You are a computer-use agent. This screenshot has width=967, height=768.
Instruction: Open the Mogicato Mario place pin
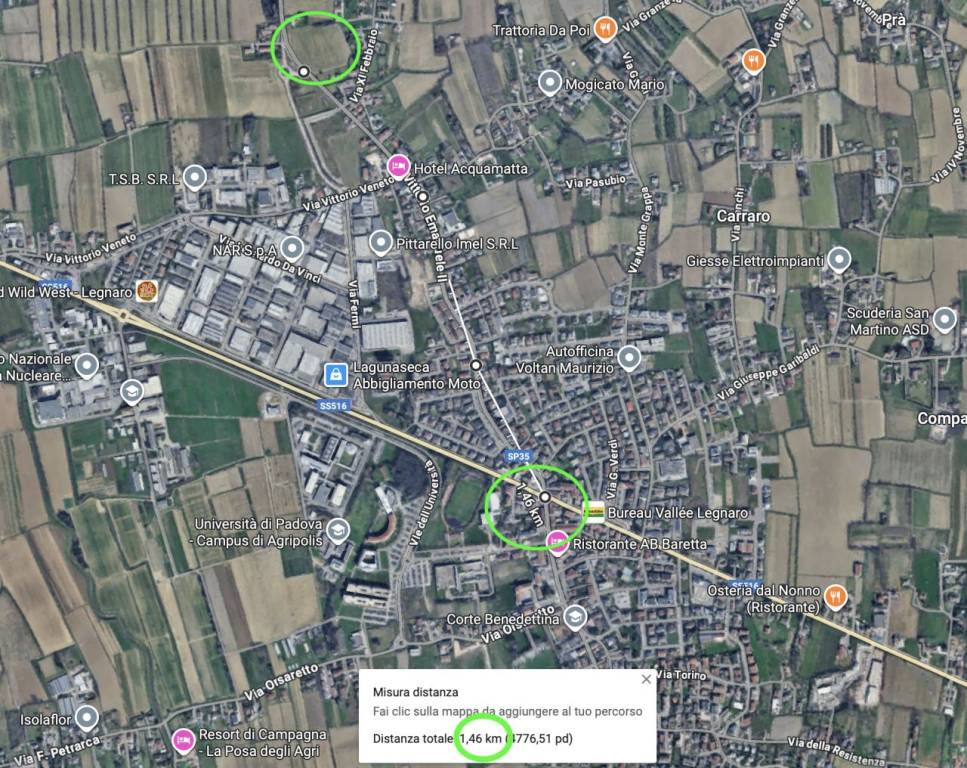click(549, 82)
